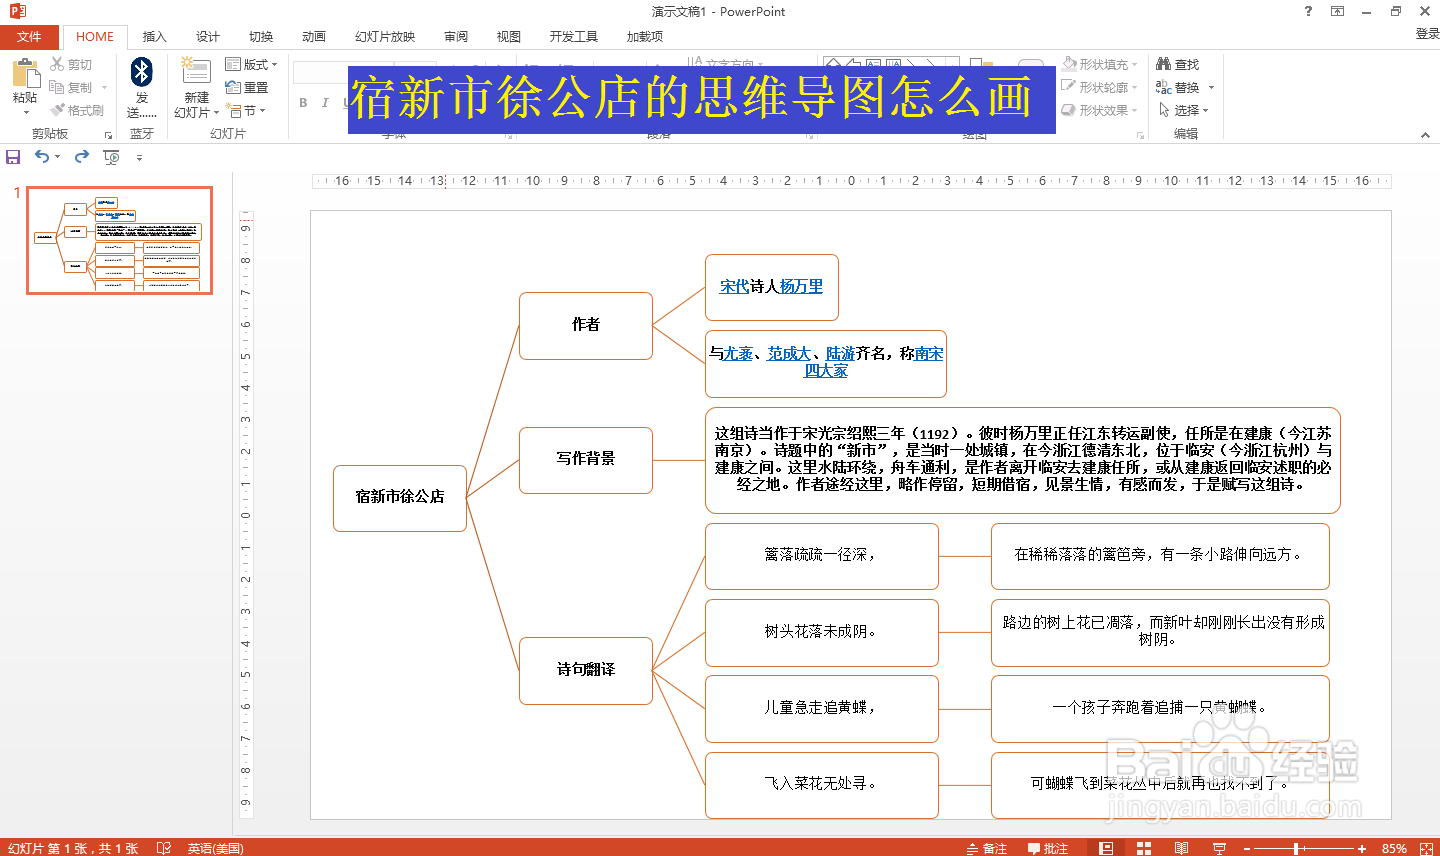Select the Format Painter (格式刷) tool
1440x856 pixels.
[78, 110]
